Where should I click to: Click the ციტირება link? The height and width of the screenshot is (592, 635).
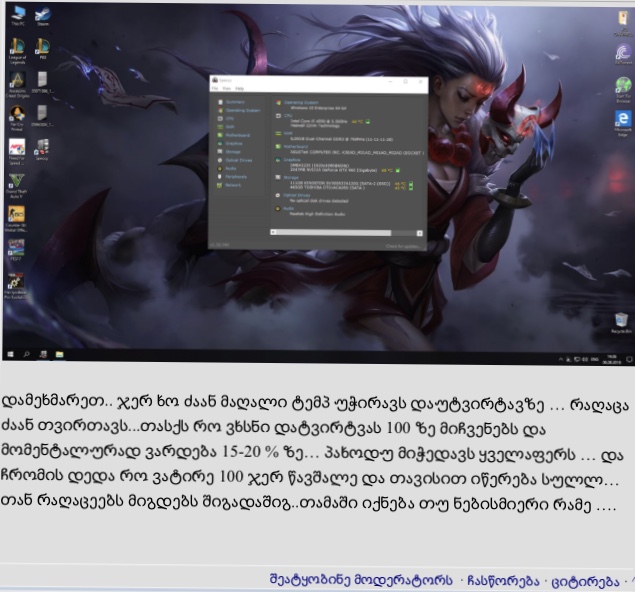(585, 581)
